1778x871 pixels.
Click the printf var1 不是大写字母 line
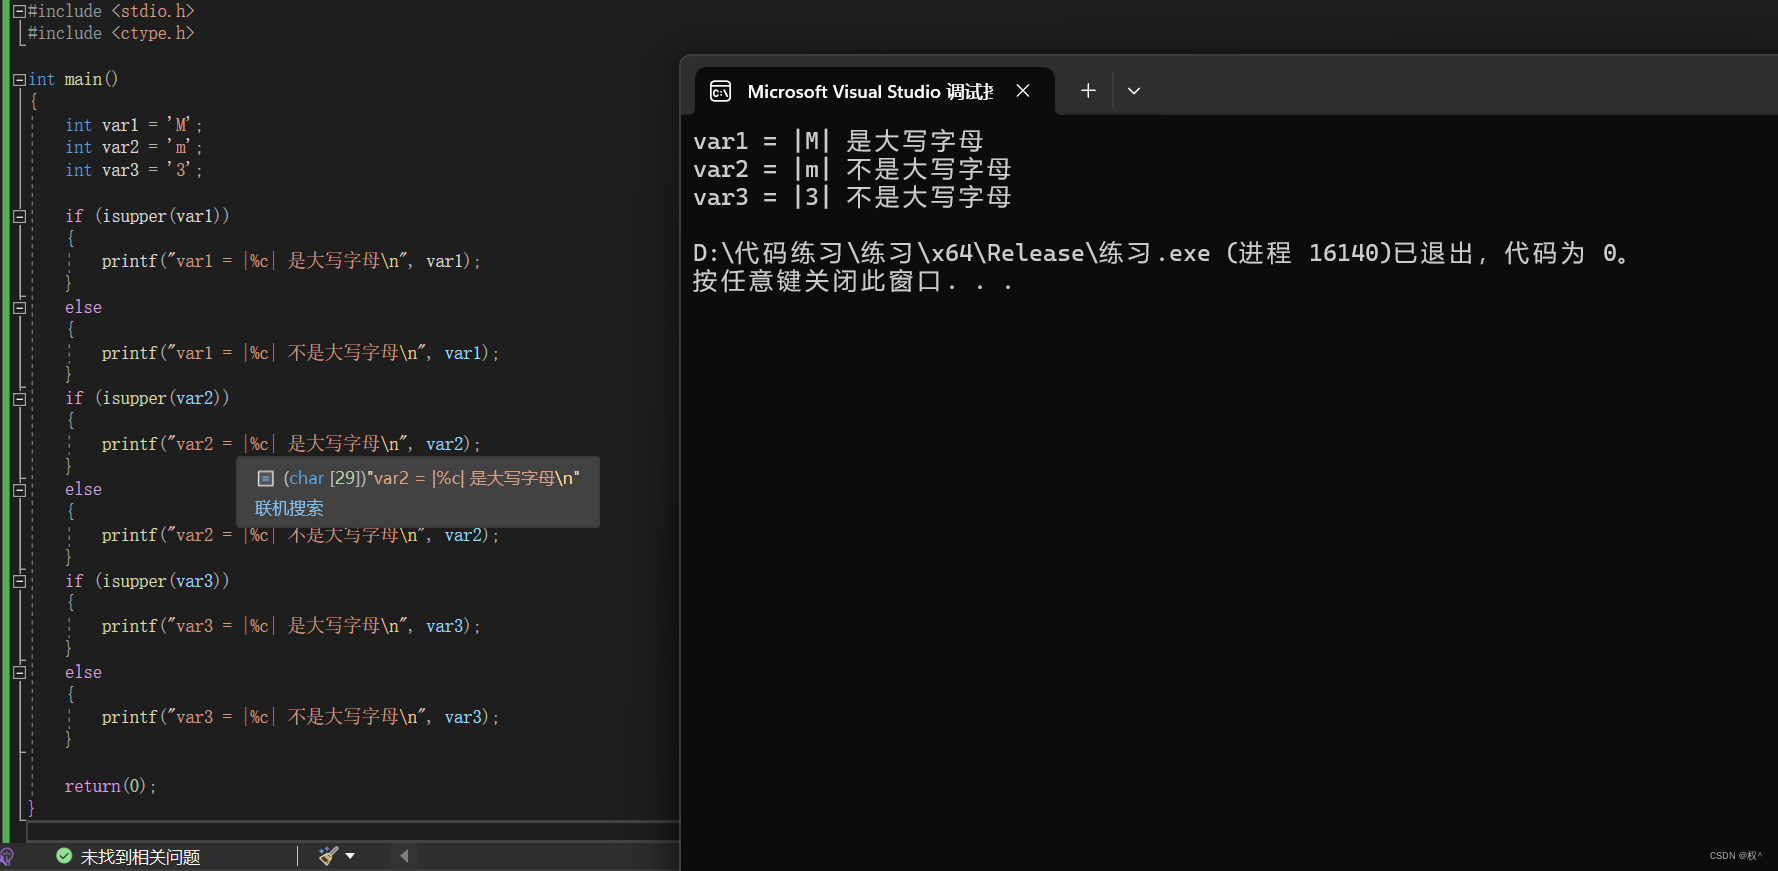300,353
